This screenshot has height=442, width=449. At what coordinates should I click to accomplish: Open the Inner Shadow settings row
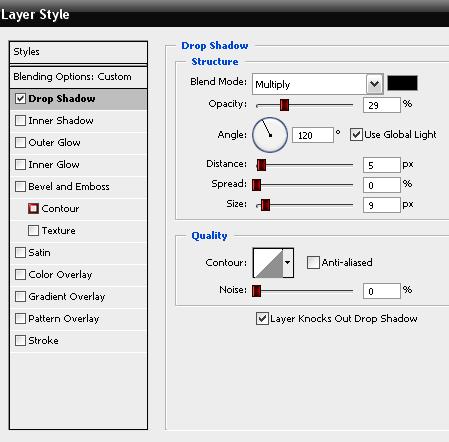tap(78, 121)
